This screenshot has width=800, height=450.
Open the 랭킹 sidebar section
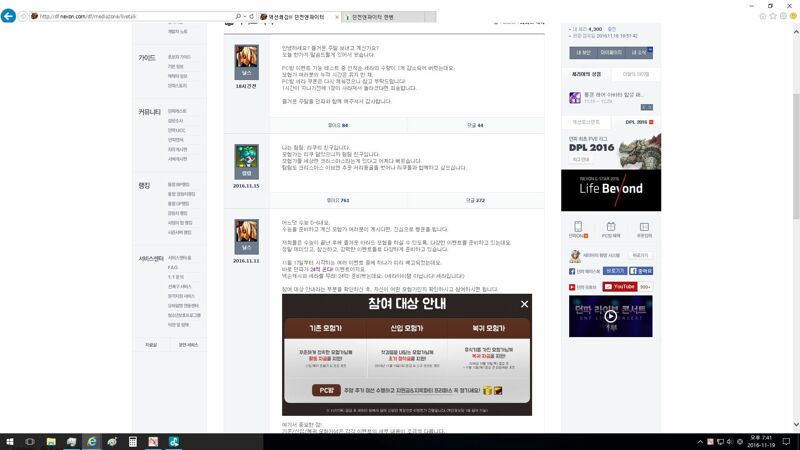point(144,185)
